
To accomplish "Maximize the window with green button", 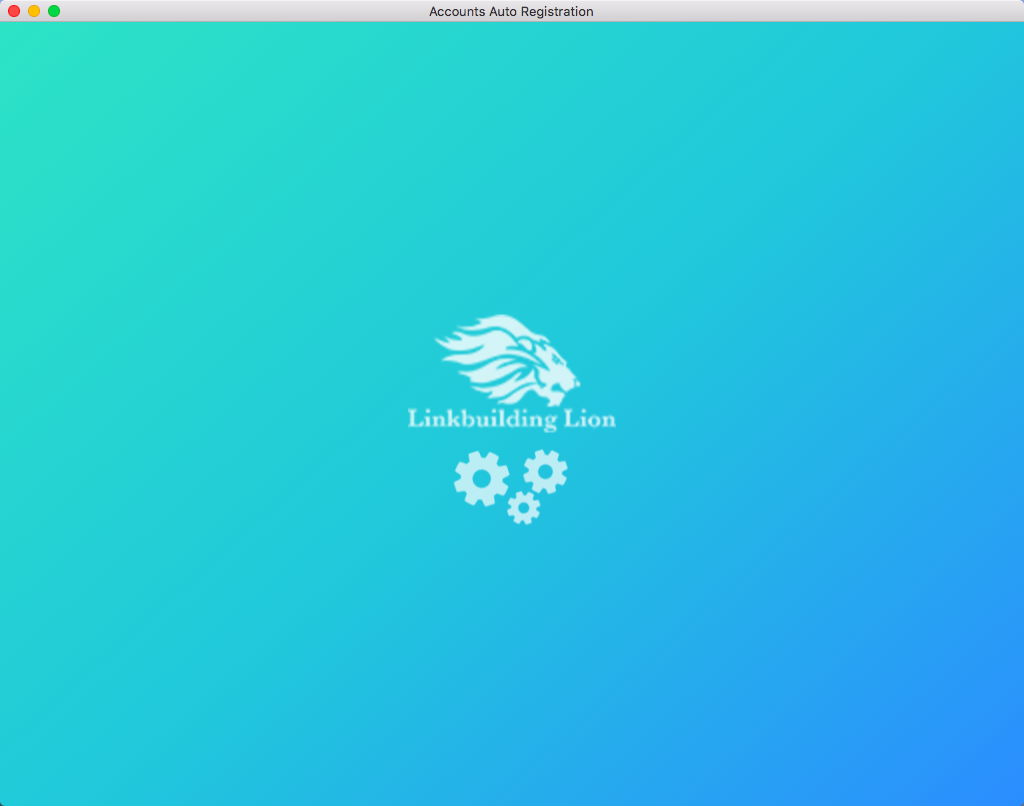I will tap(54, 11).
